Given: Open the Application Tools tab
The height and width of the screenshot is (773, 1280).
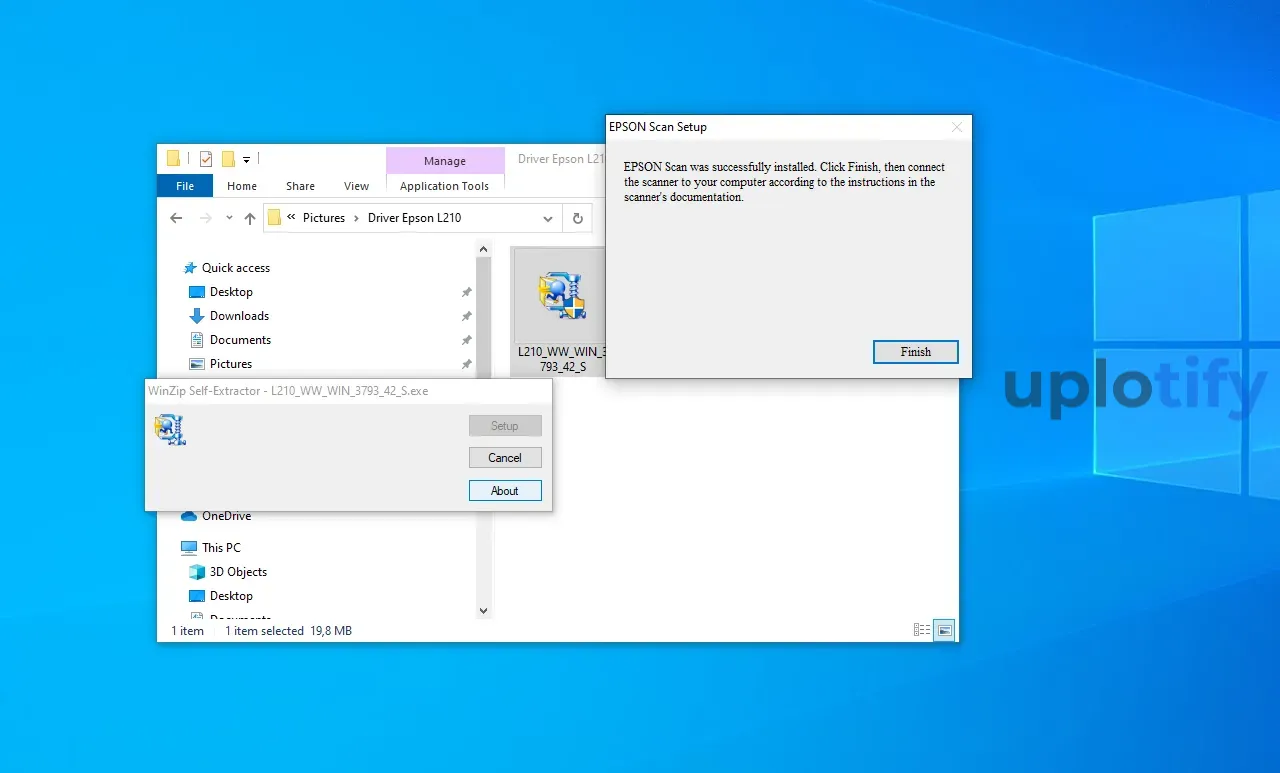Looking at the screenshot, I should tap(445, 186).
